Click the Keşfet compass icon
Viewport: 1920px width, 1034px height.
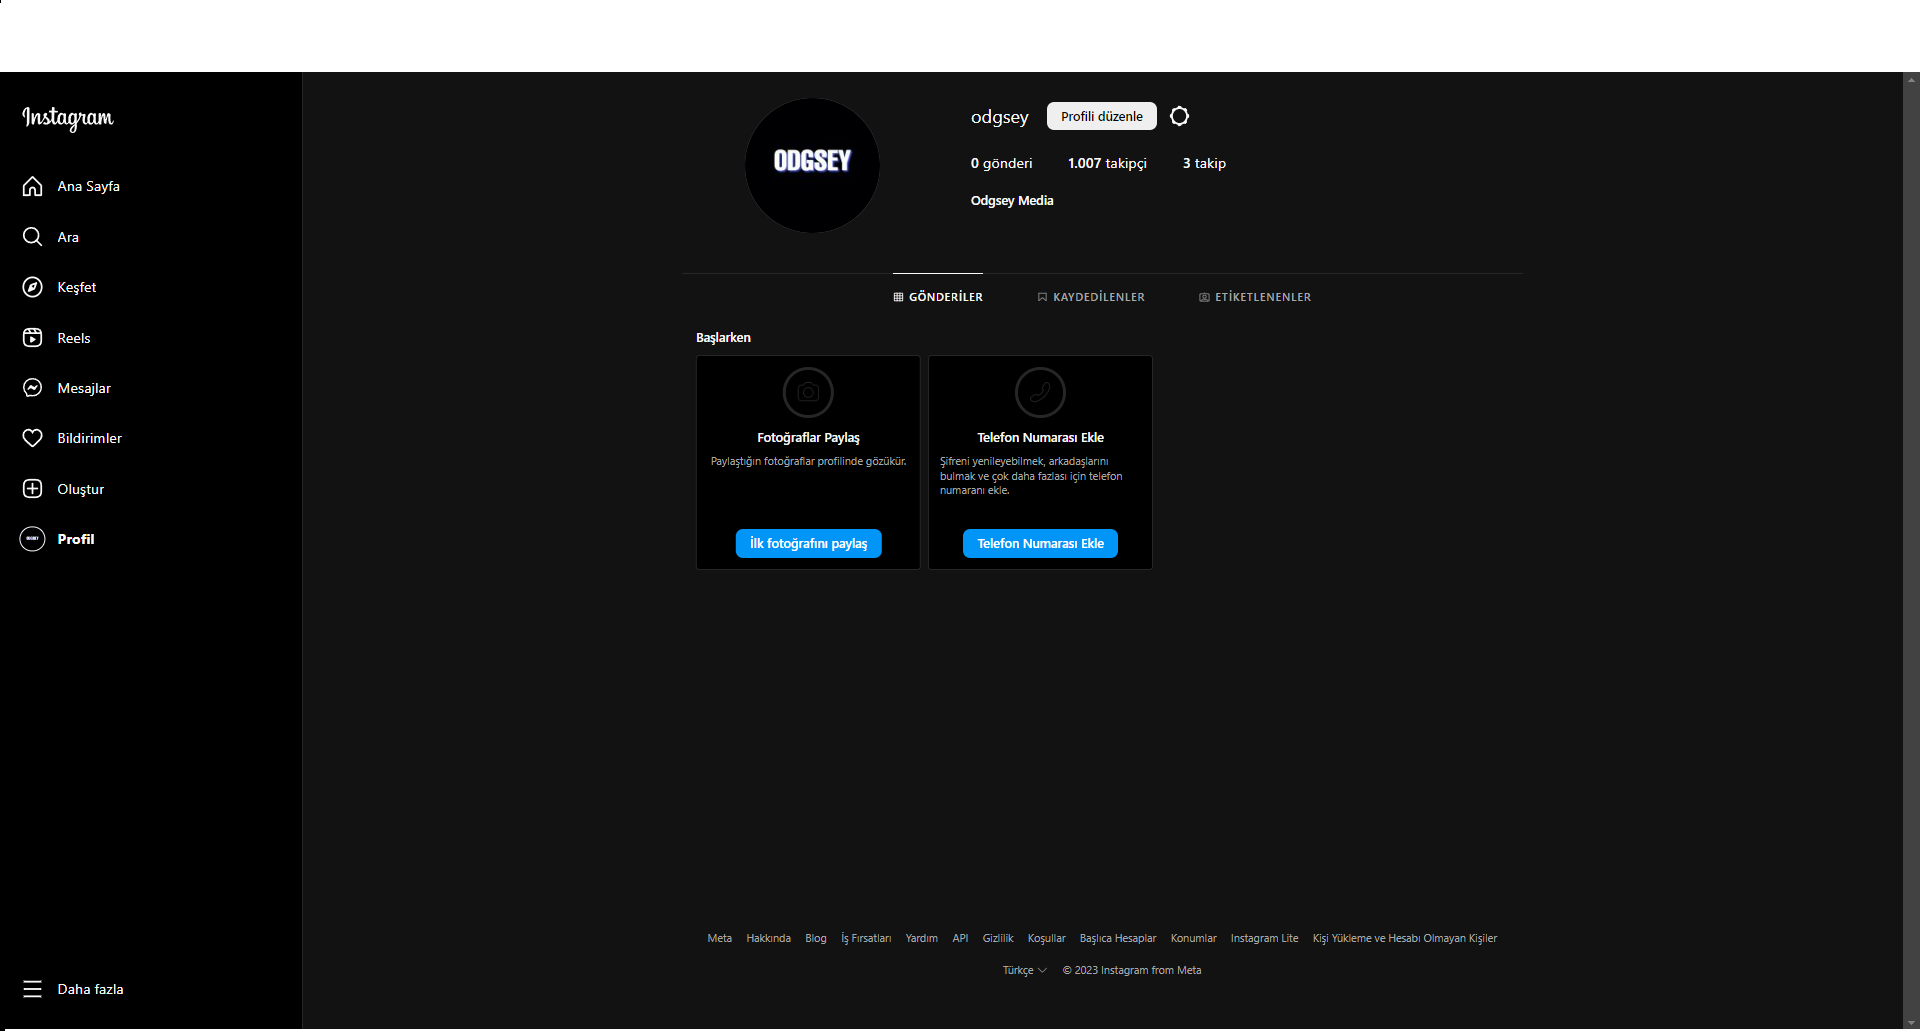click(33, 287)
